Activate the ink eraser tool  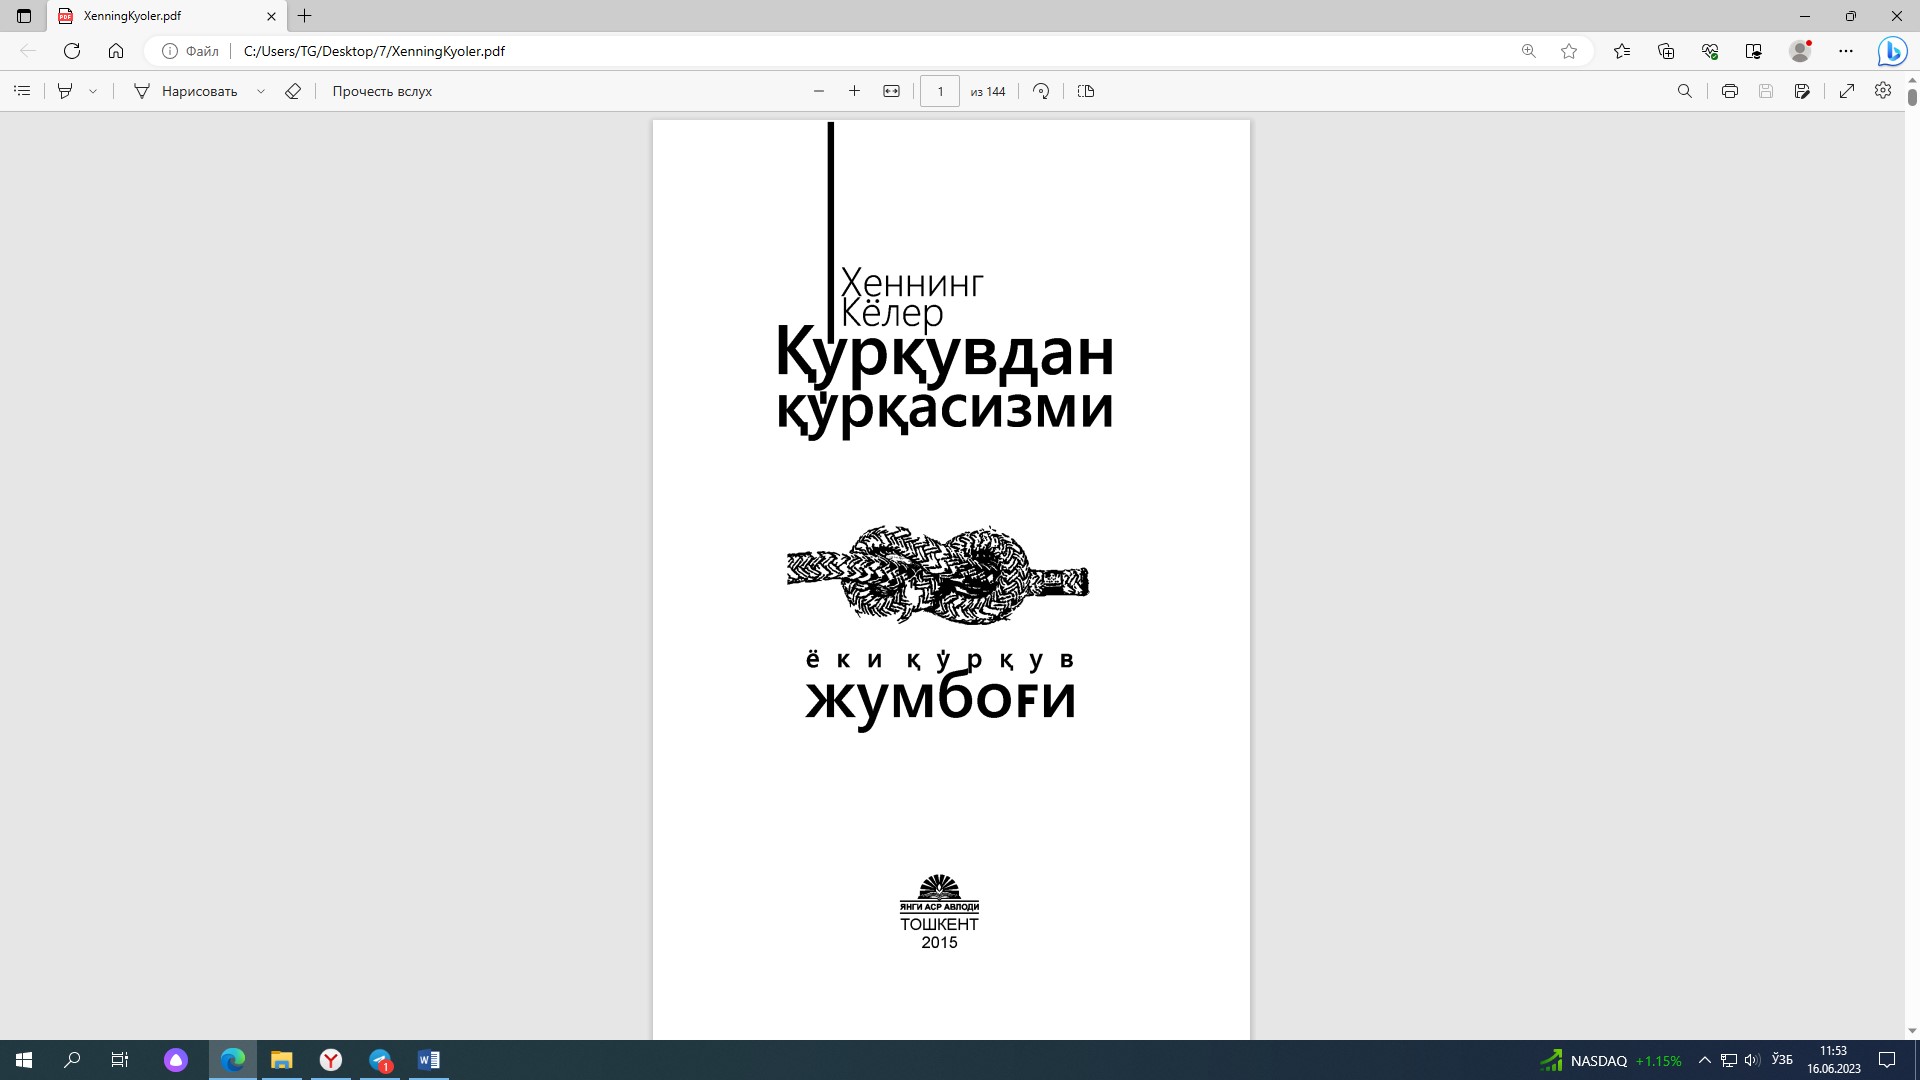[293, 91]
